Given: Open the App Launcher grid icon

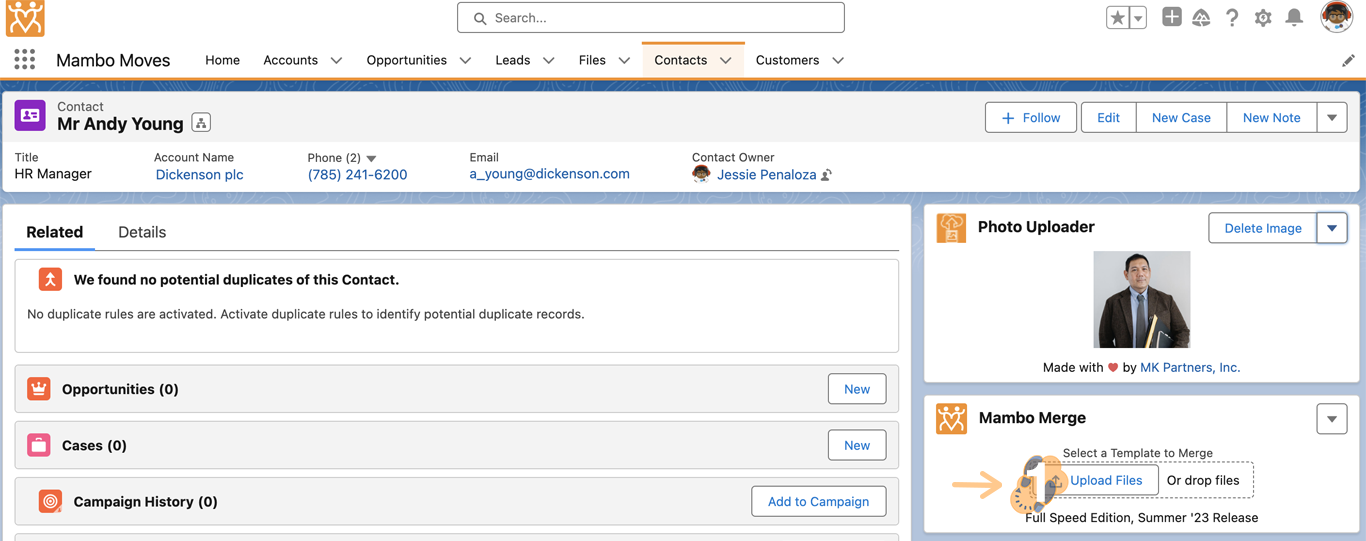Looking at the screenshot, I should pyautogui.click(x=25, y=60).
